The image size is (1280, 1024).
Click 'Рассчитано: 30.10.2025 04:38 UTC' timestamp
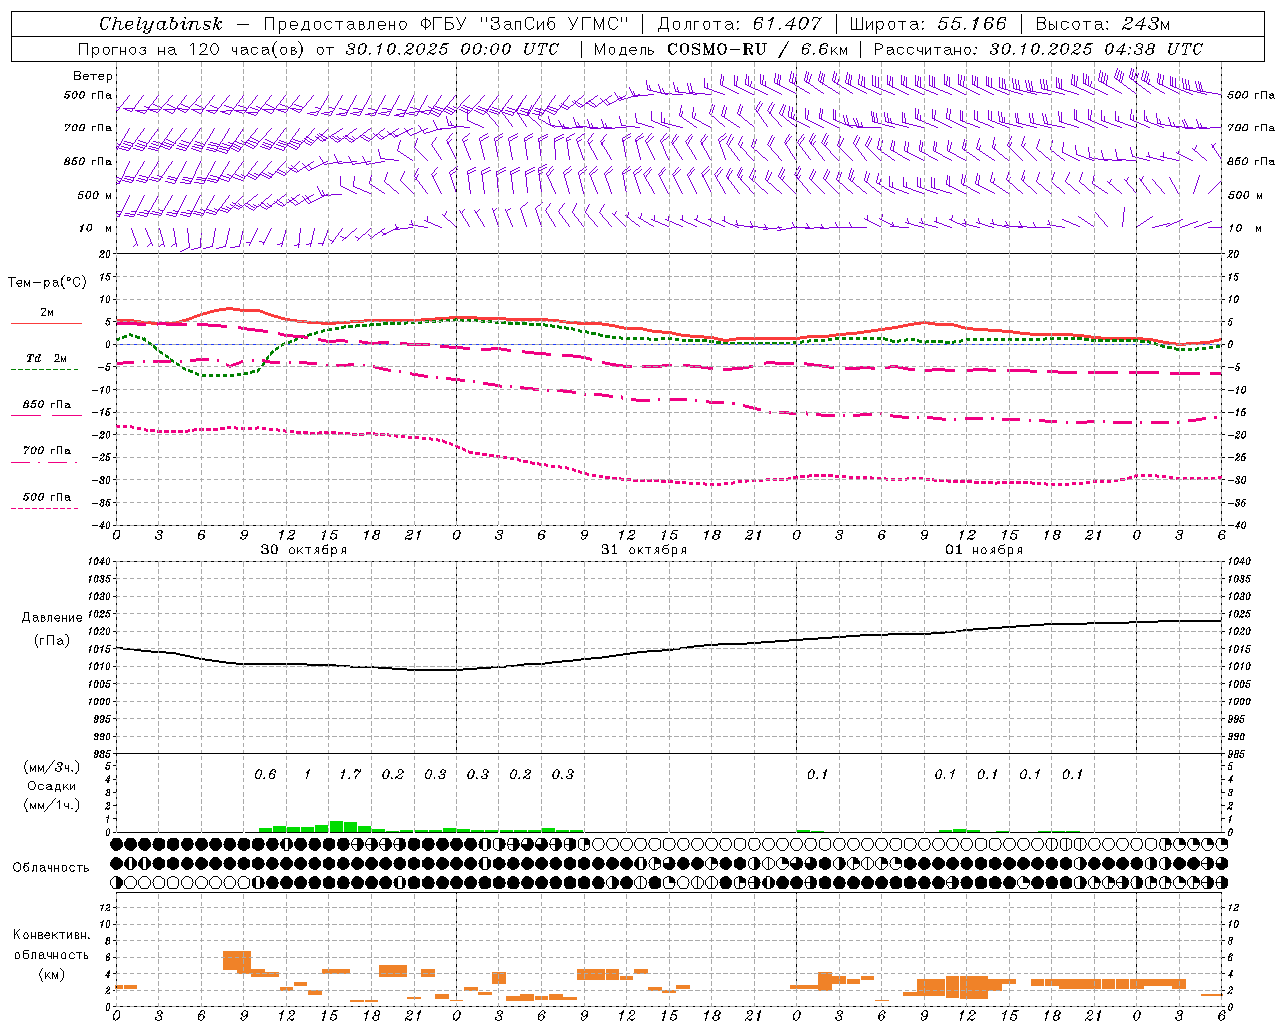[1038, 49]
